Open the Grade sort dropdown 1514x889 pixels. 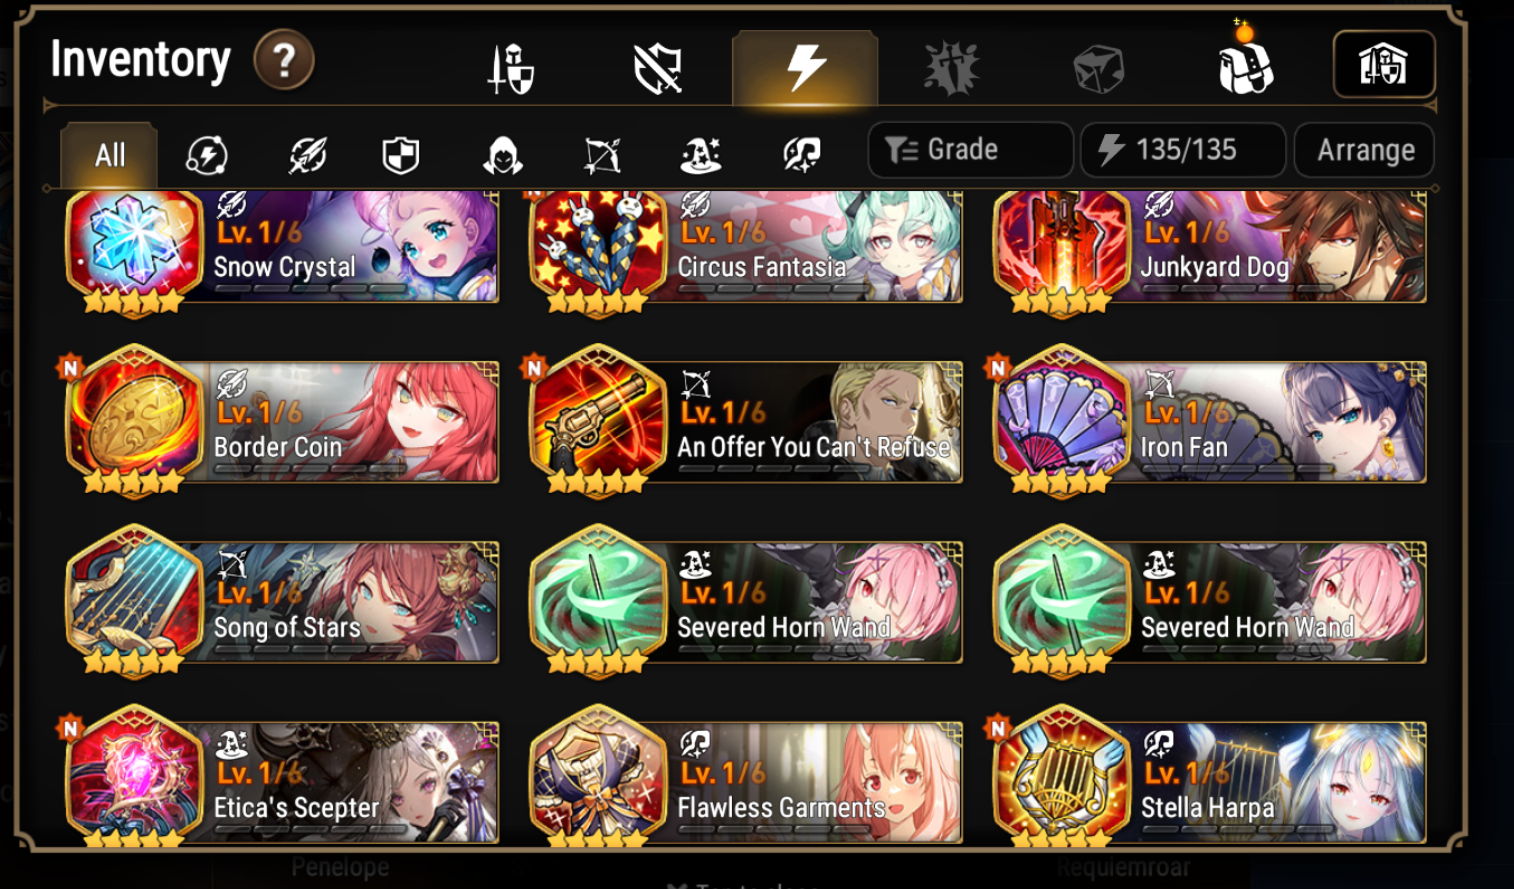[970, 150]
